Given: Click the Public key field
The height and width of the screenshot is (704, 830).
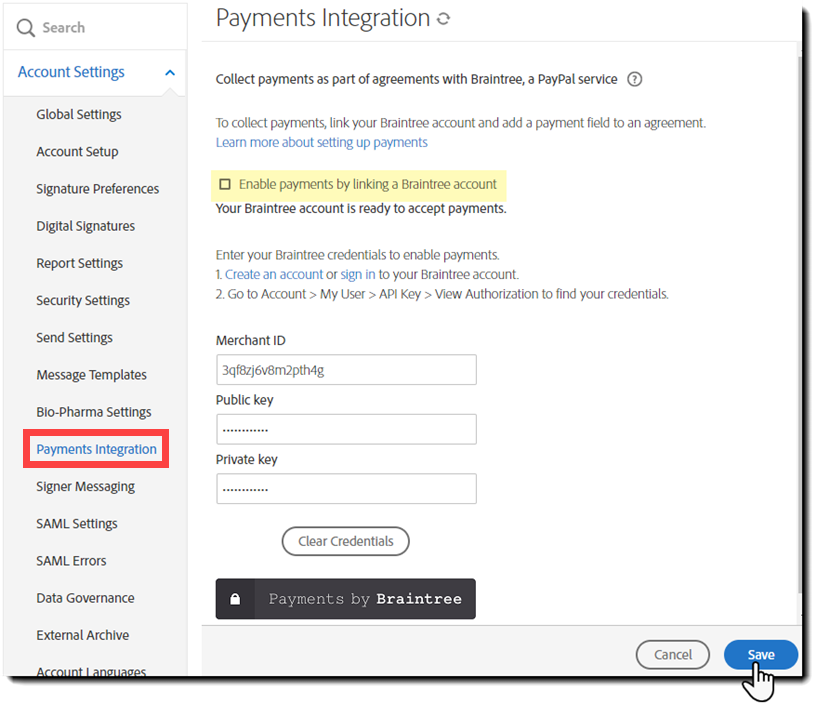Looking at the screenshot, I should [x=346, y=429].
